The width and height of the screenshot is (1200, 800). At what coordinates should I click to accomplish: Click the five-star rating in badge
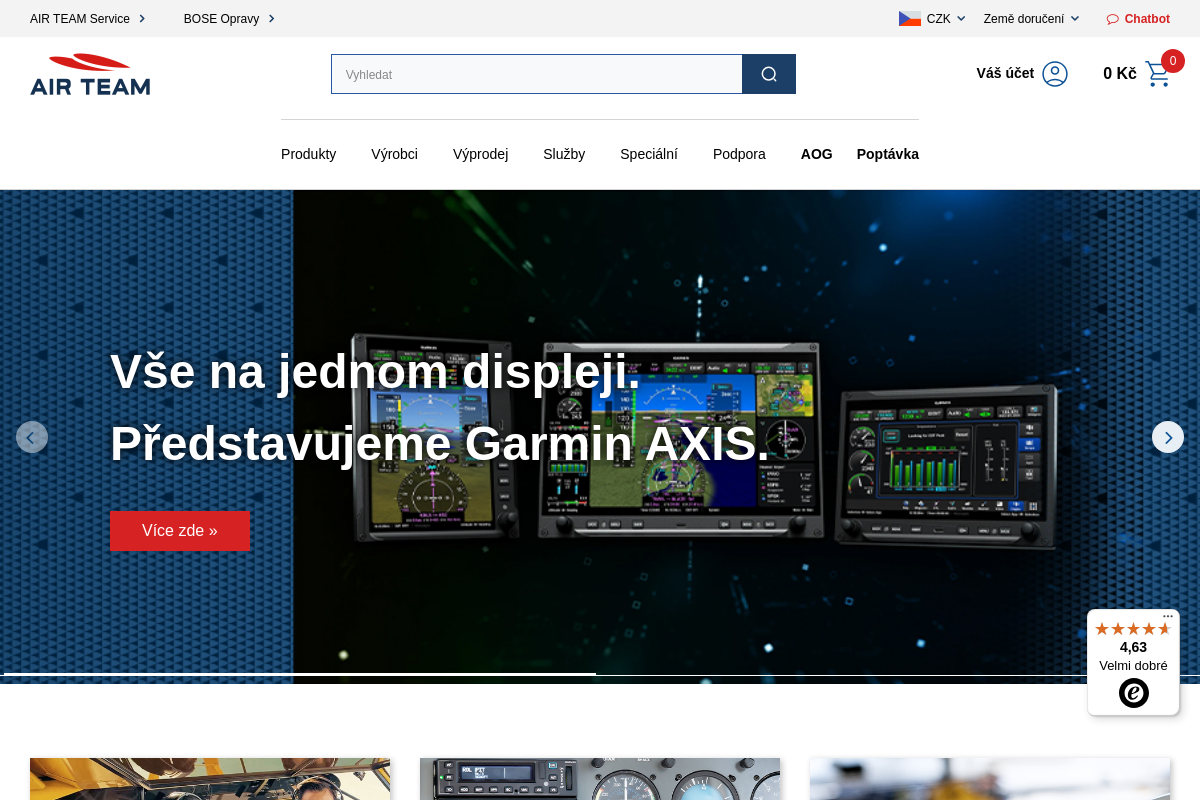(1133, 629)
